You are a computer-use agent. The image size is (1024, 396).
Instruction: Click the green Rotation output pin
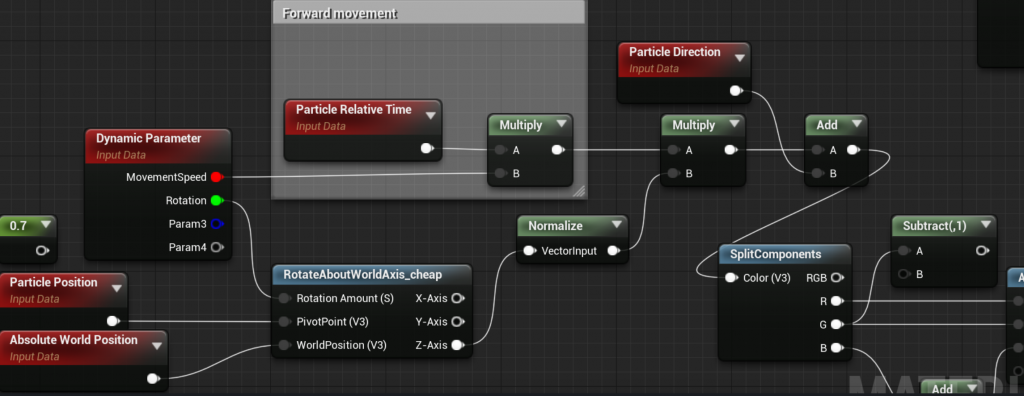[217, 201]
